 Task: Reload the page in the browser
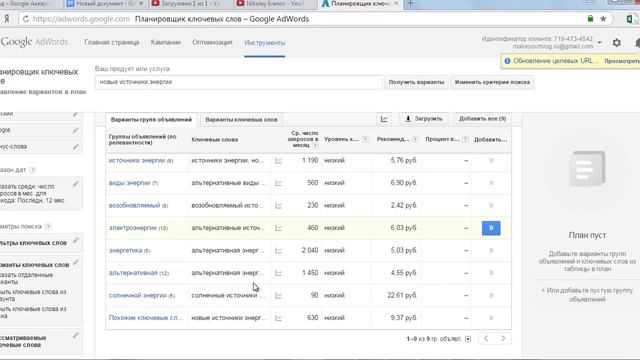(x=26, y=19)
